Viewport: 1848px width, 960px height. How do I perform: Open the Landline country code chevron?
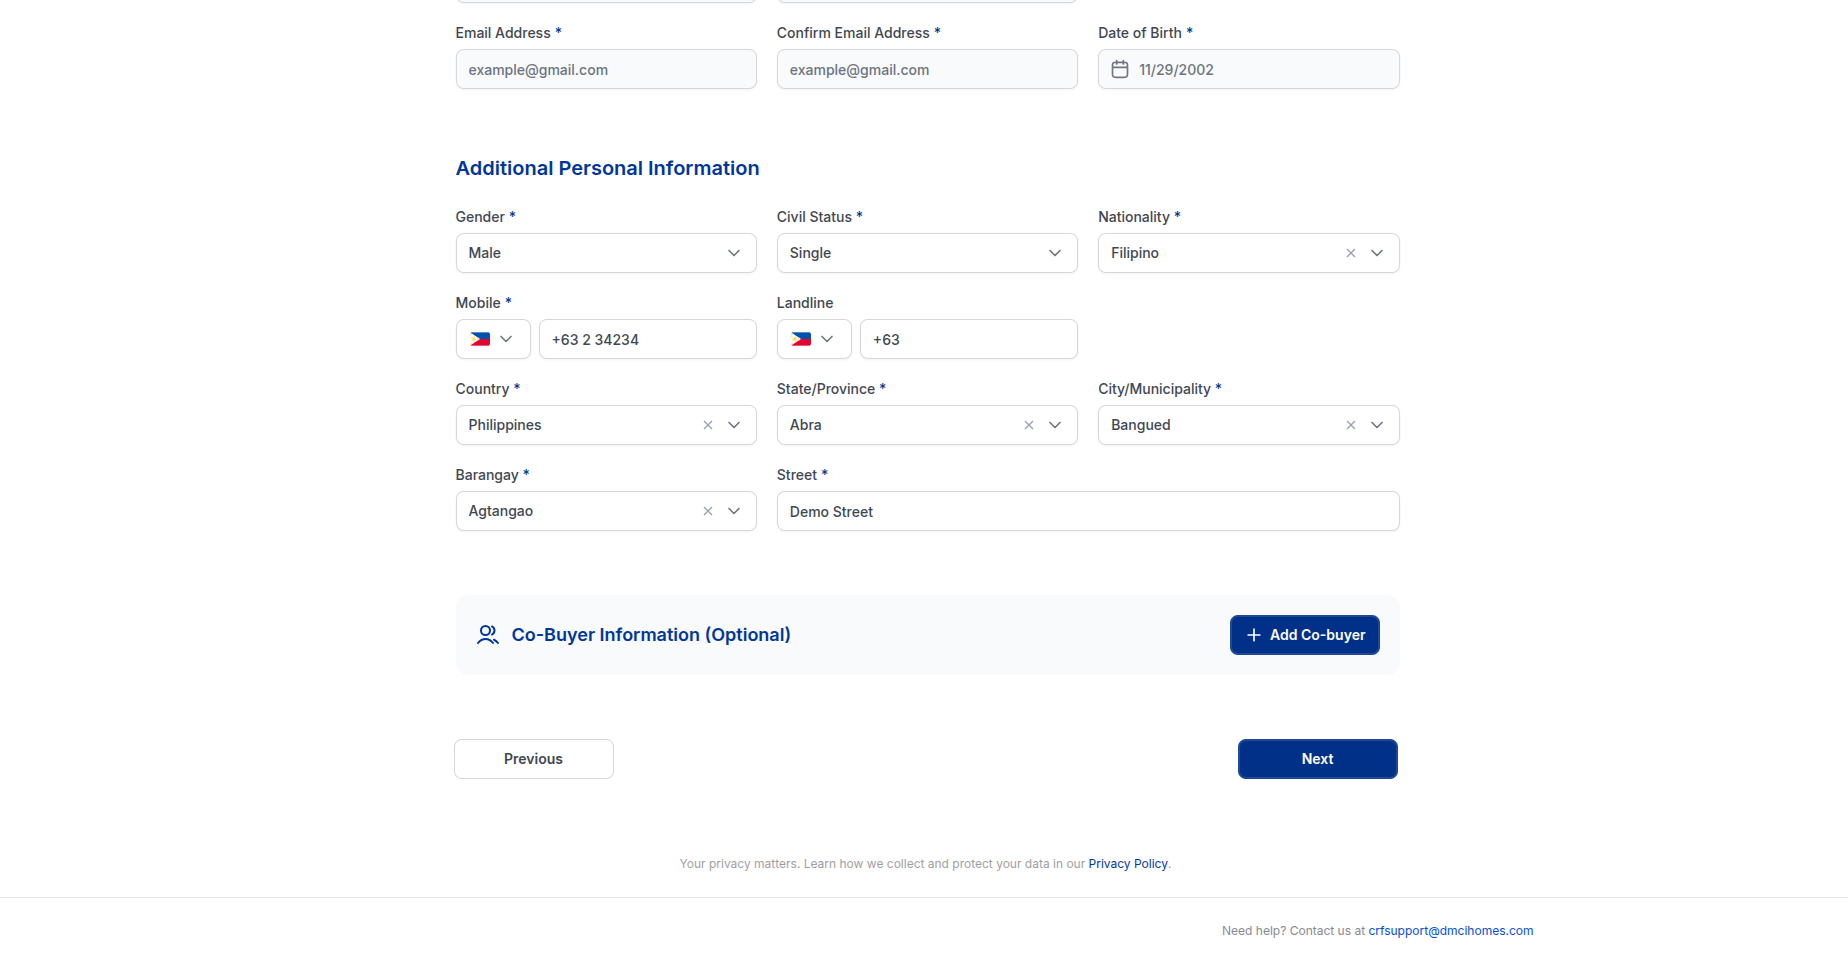tap(827, 339)
